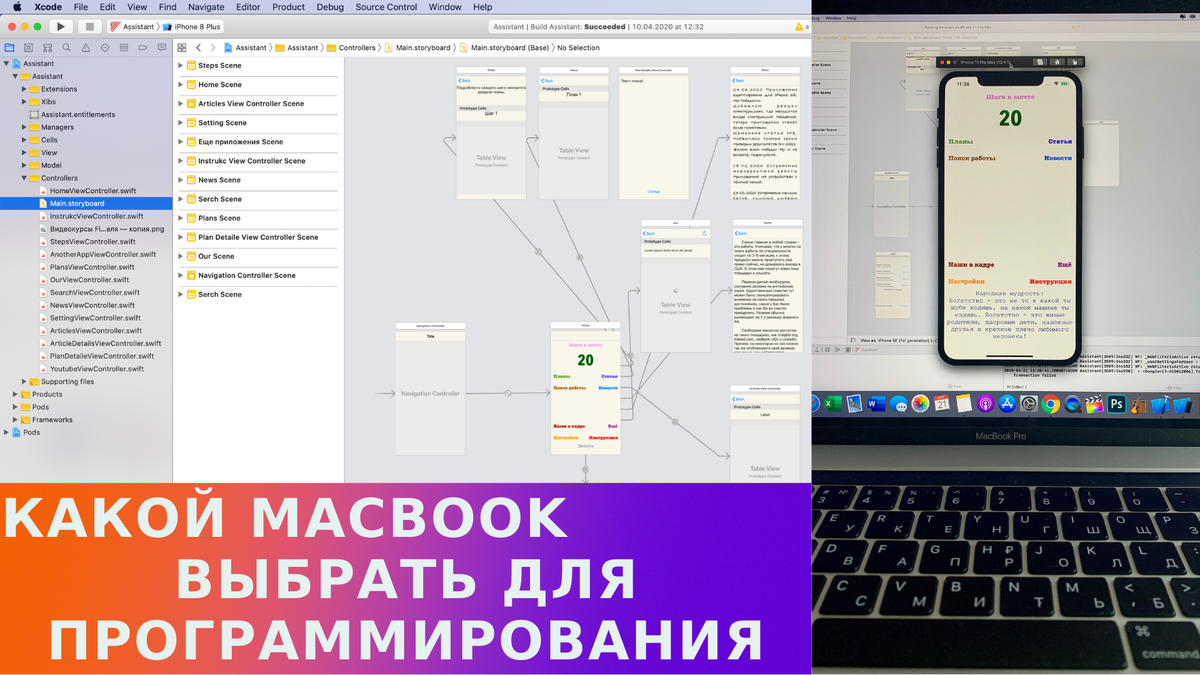
Task: Open the Source Control menu
Action: (386, 6)
